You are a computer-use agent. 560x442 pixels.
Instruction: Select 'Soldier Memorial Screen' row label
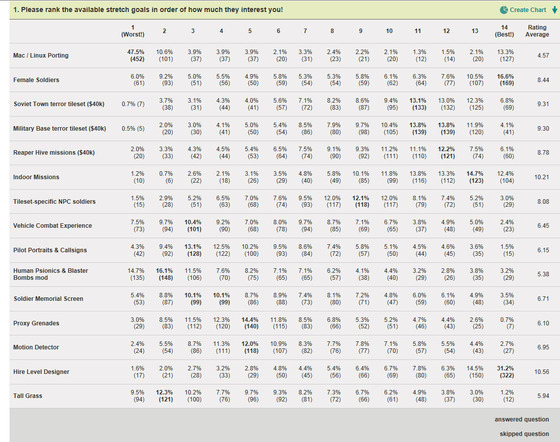coord(48,298)
